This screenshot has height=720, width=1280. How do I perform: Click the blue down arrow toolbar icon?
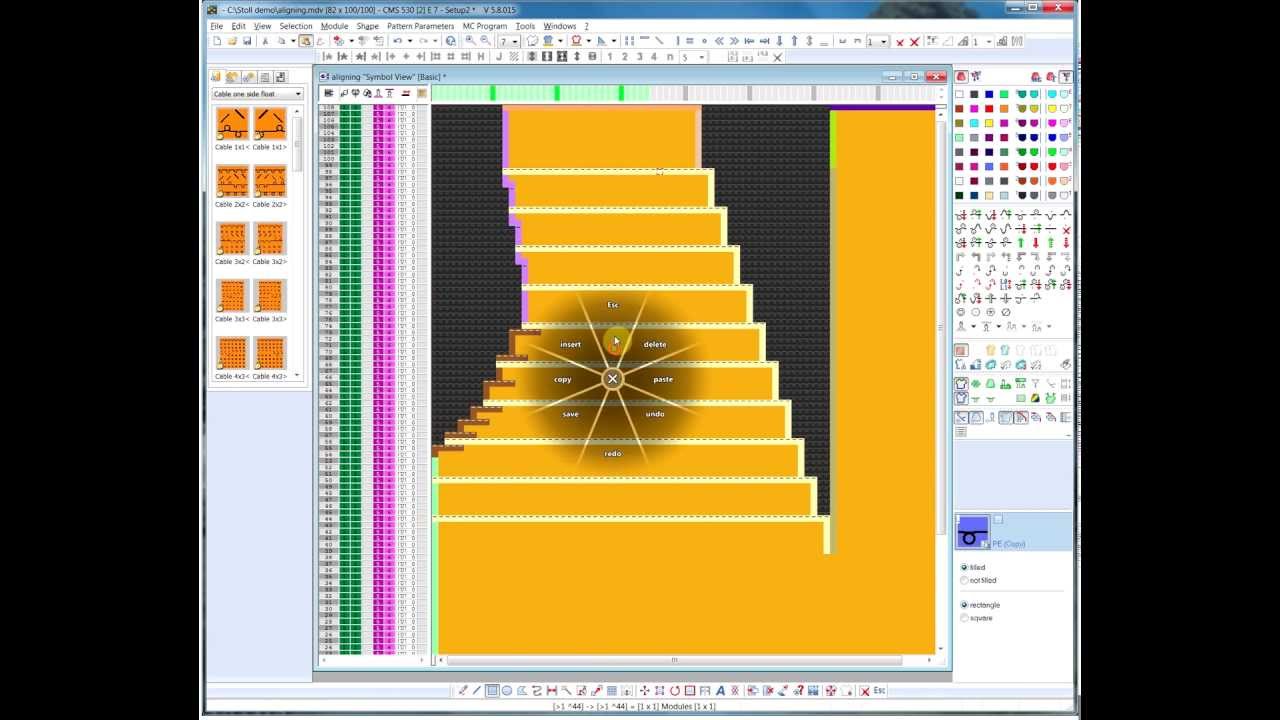[x=779, y=41]
